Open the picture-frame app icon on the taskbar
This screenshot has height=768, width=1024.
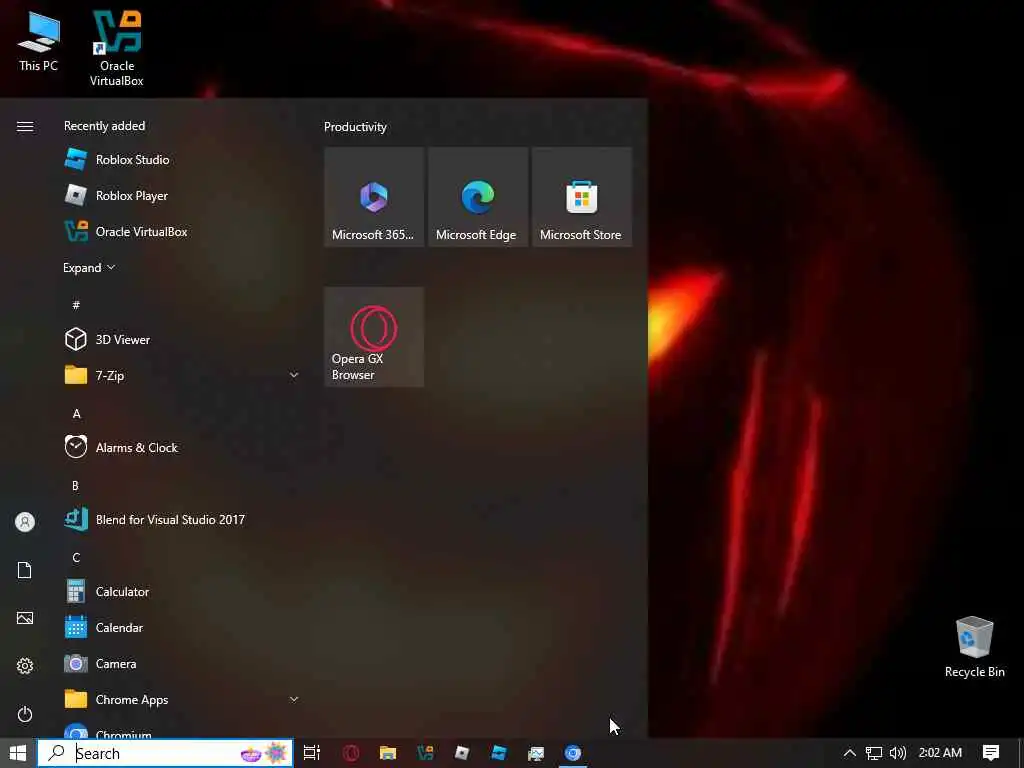coord(536,753)
